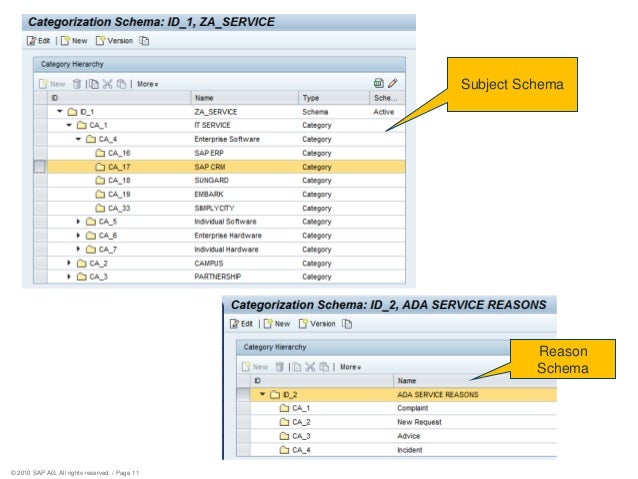Screen dimensions: 638x479
Task: Select the 'Active' status cell
Action: tap(383, 112)
